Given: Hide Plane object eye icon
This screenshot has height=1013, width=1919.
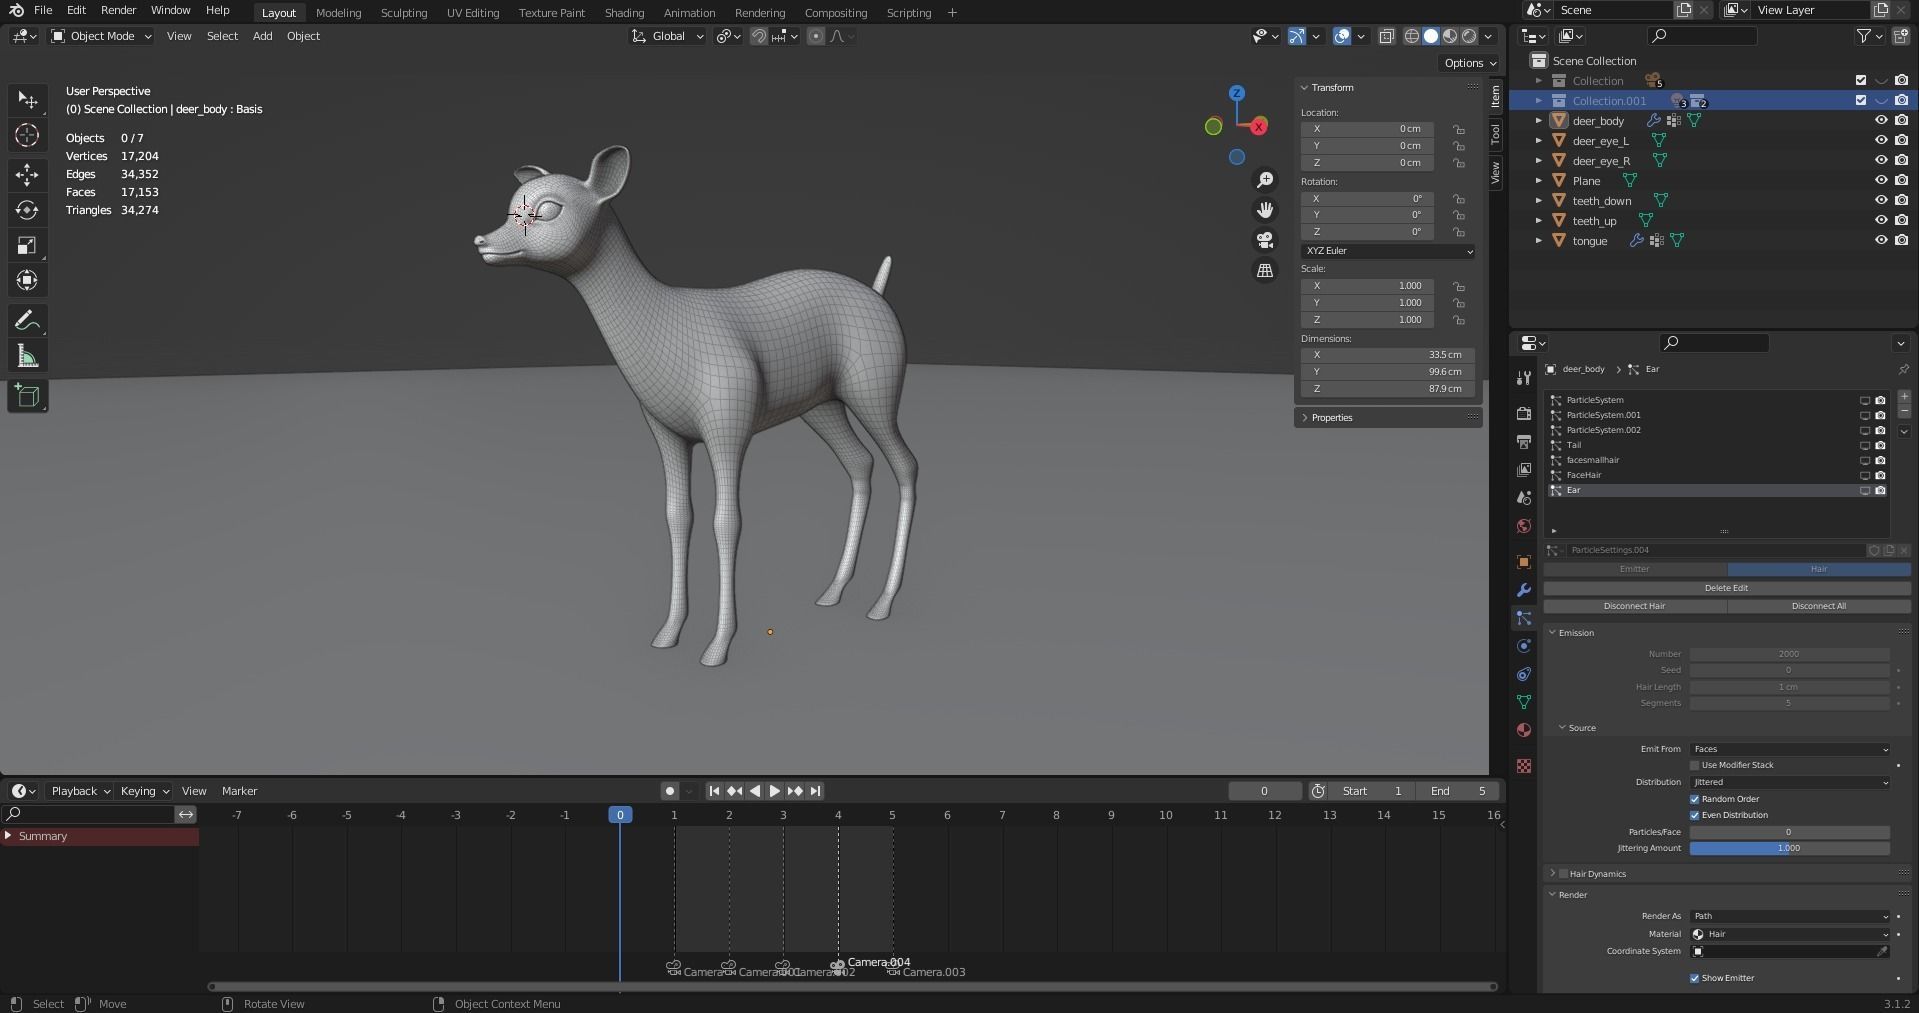Looking at the screenshot, I should 1881,181.
